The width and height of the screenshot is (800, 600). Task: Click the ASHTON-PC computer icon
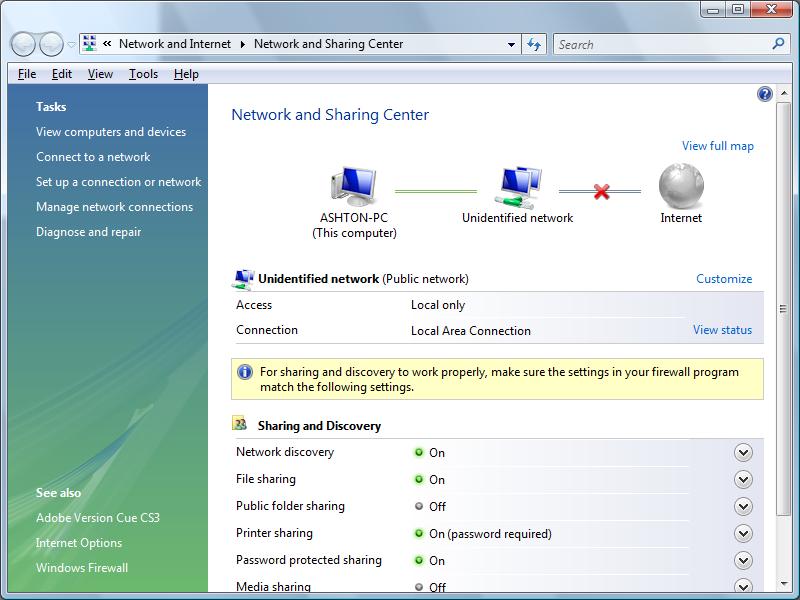pos(355,186)
